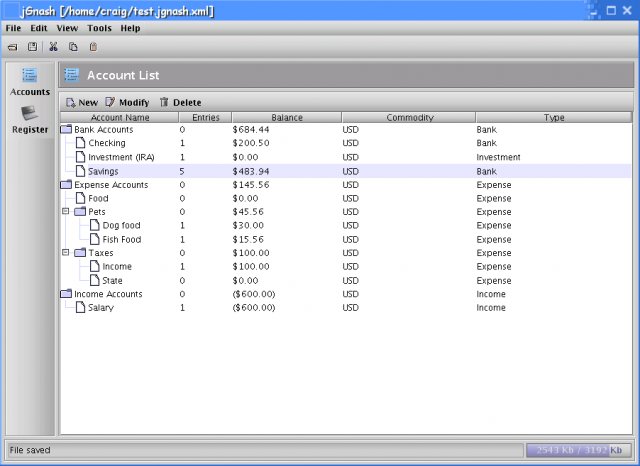Viewport: 640px width, 466px height.
Task: Select the Income Accounts row name
Action: coord(108,294)
